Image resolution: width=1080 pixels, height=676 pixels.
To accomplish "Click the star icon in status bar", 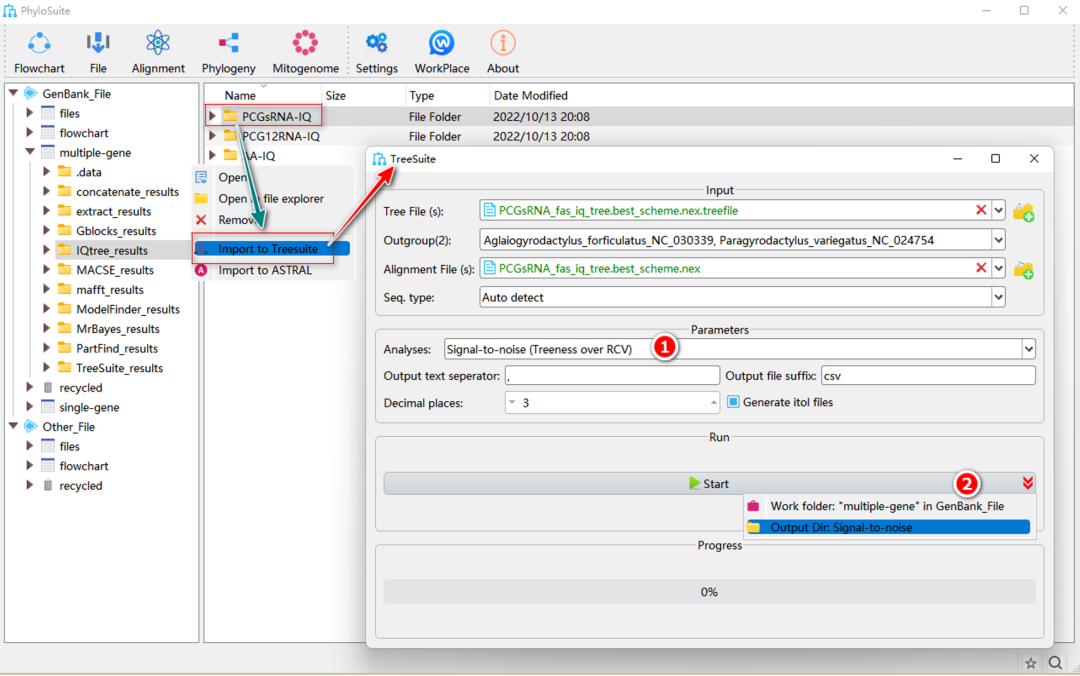I will pos(1030,663).
